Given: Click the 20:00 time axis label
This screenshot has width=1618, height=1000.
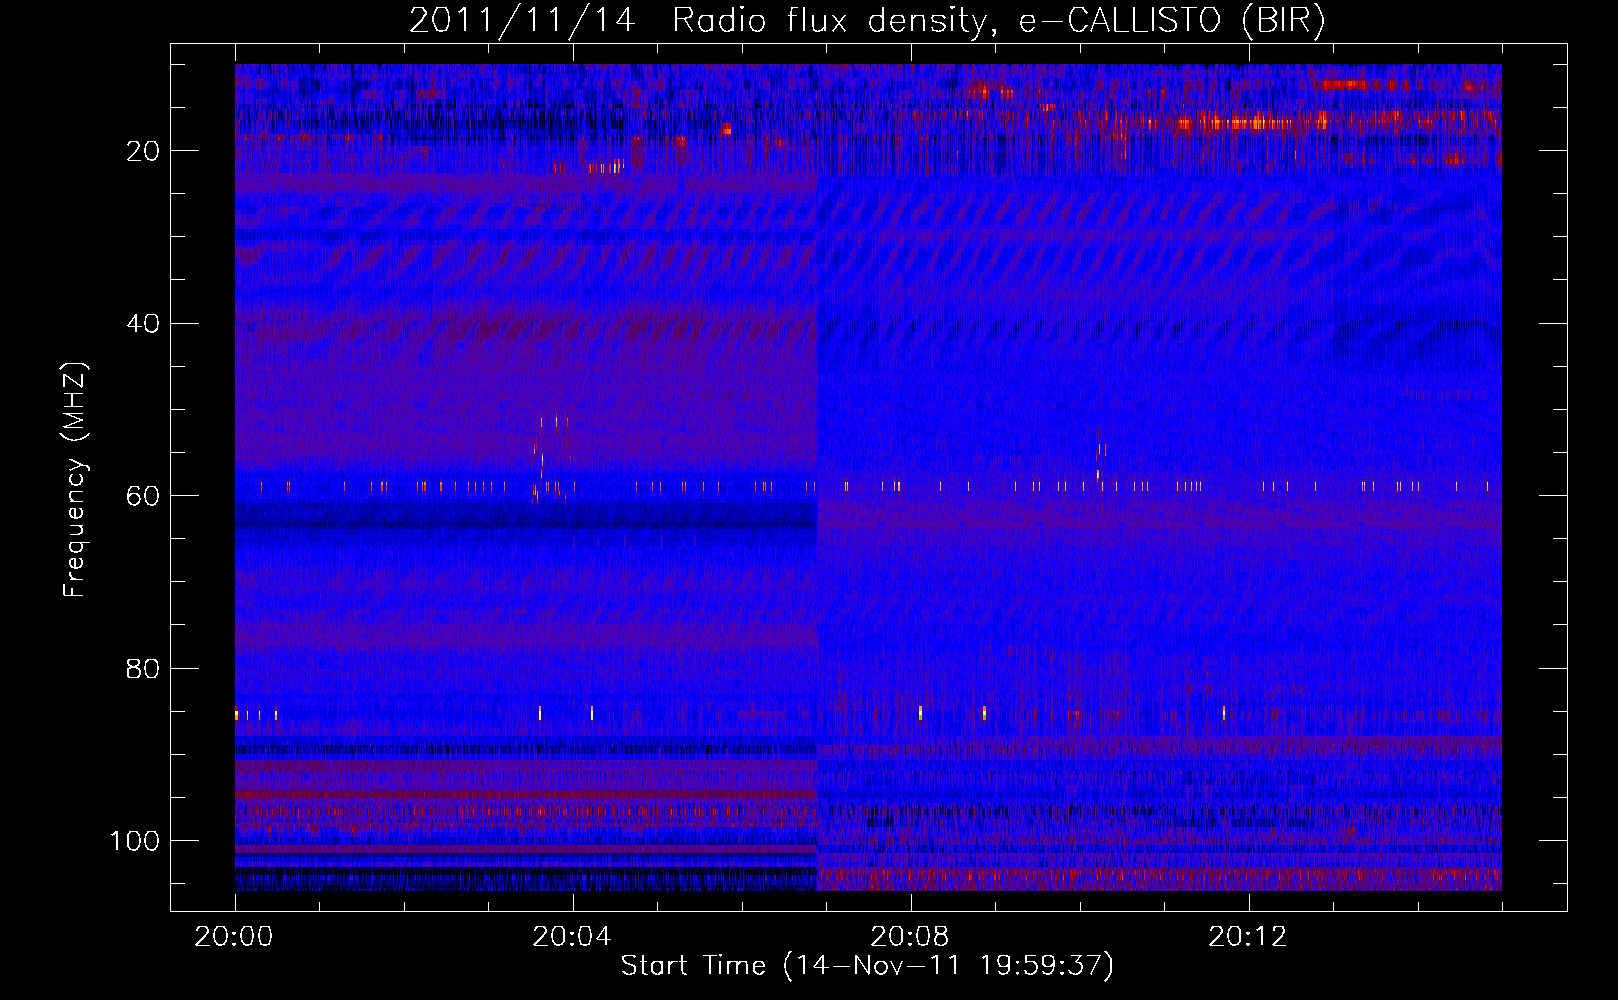Looking at the screenshot, I should (x=234, y=937).
